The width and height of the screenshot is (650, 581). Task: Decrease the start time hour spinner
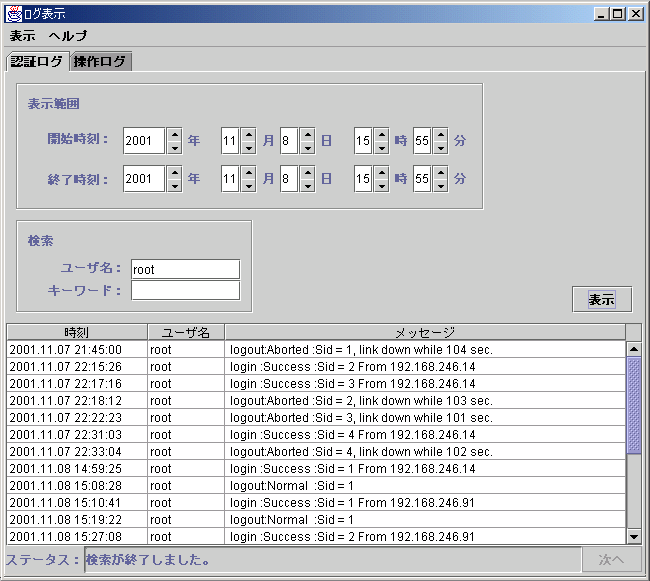pos(381,148)
